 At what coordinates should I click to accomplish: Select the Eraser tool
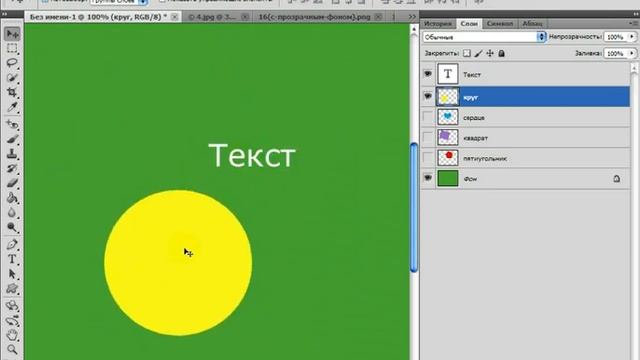(12, 183)
